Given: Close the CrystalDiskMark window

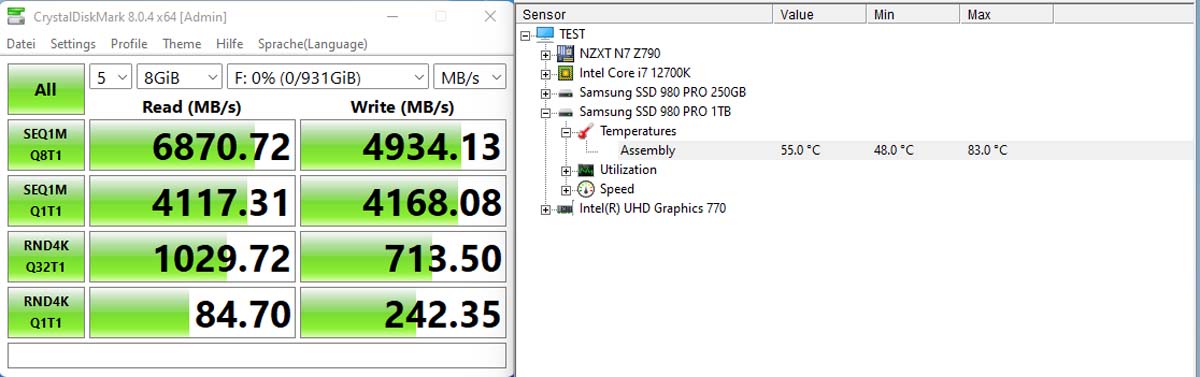Looking at the screenshot, I should (489, 16).
